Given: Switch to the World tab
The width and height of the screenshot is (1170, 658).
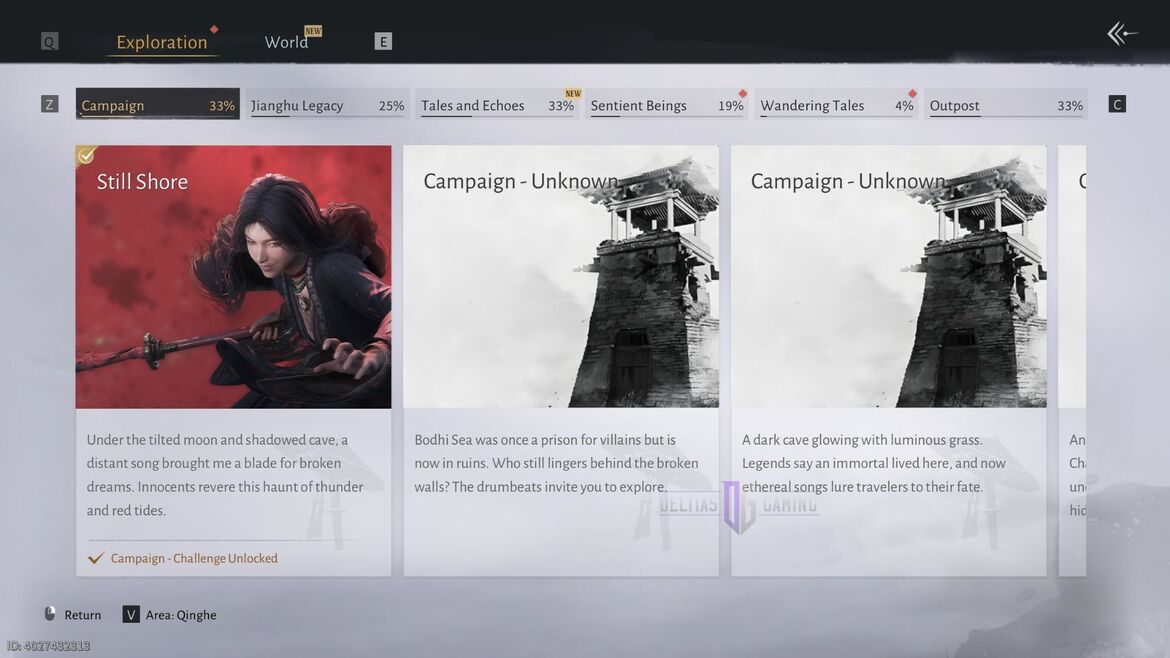Looking at the screenshot, I should (286, 42).
